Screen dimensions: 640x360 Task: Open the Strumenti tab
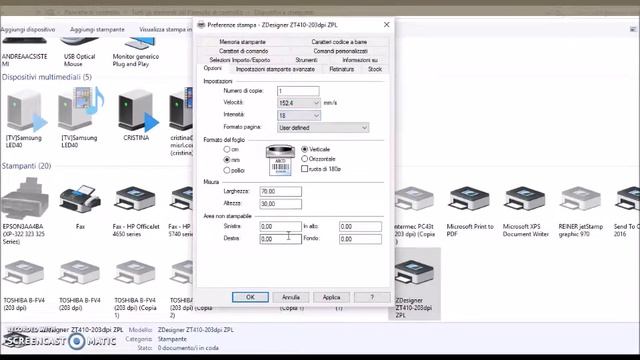point(306,60)
